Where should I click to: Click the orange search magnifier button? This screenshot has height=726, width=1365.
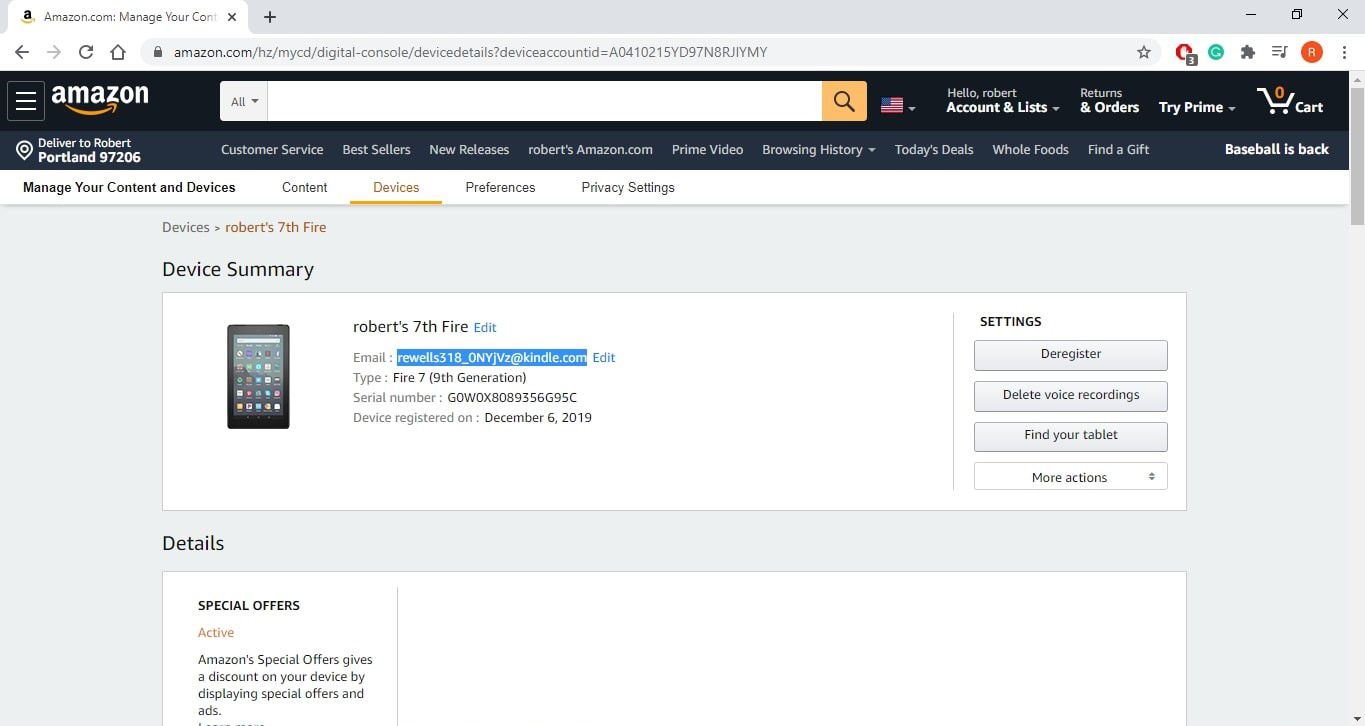coord(844,101)
